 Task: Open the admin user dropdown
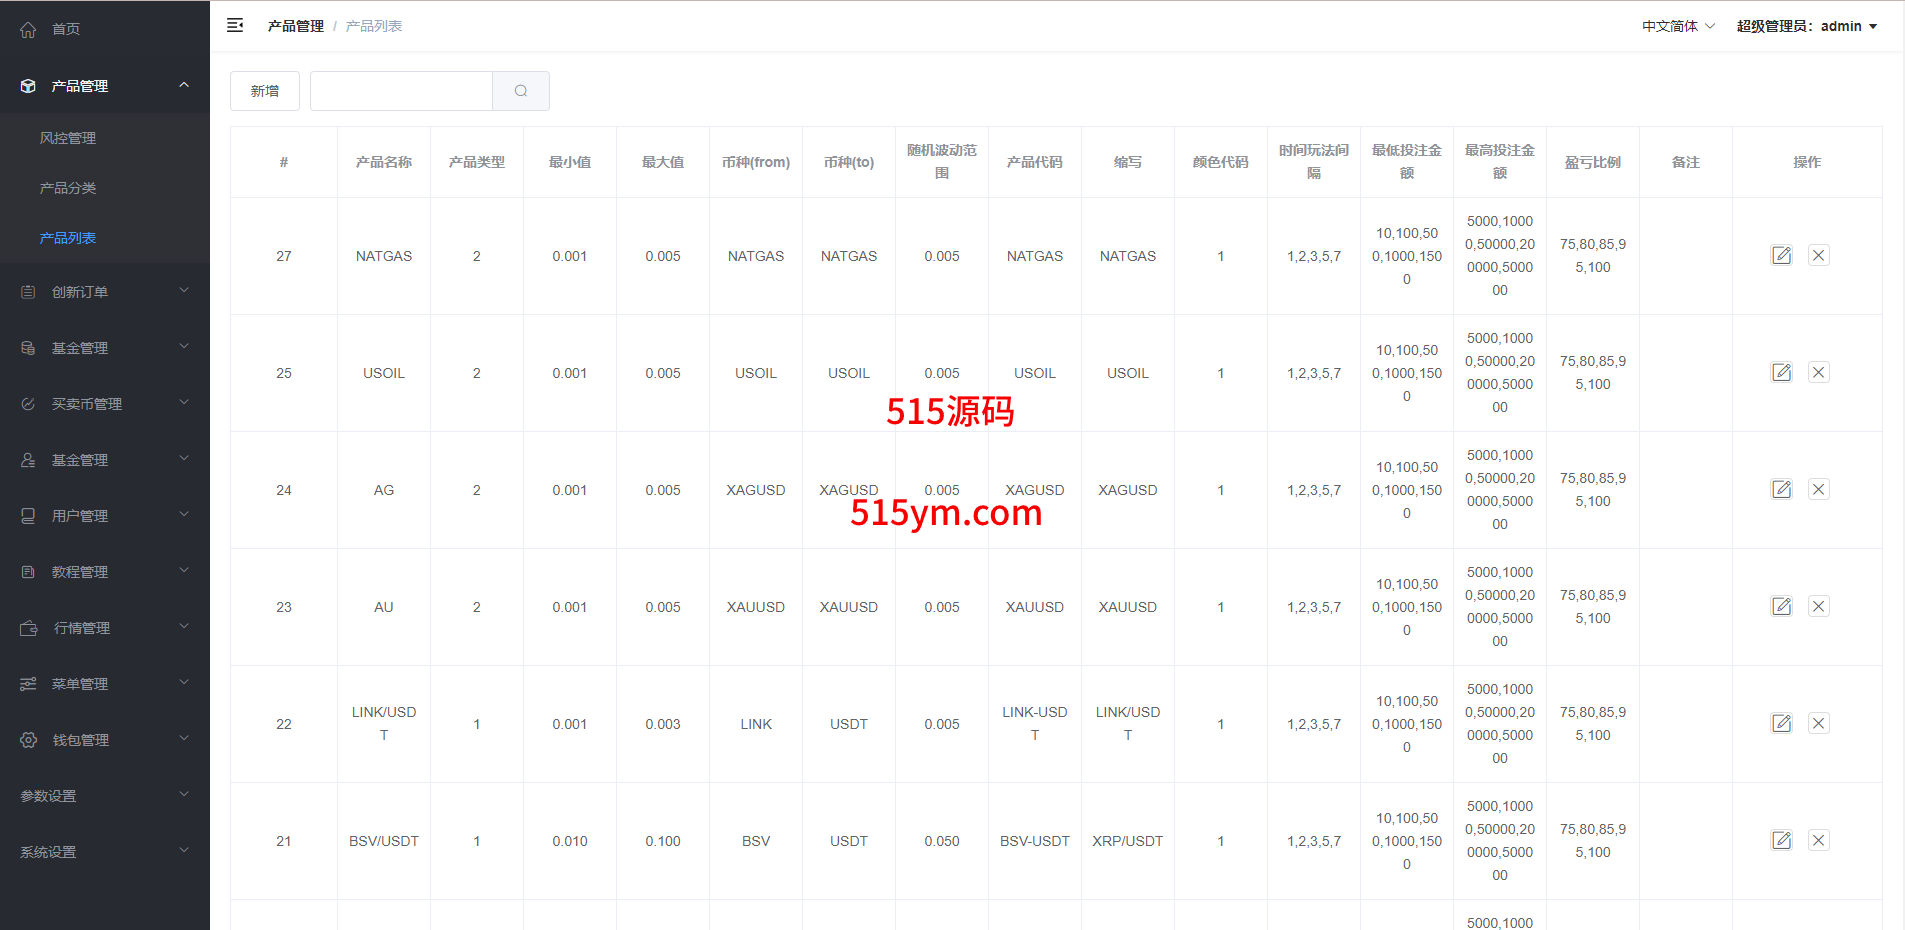1806,26
